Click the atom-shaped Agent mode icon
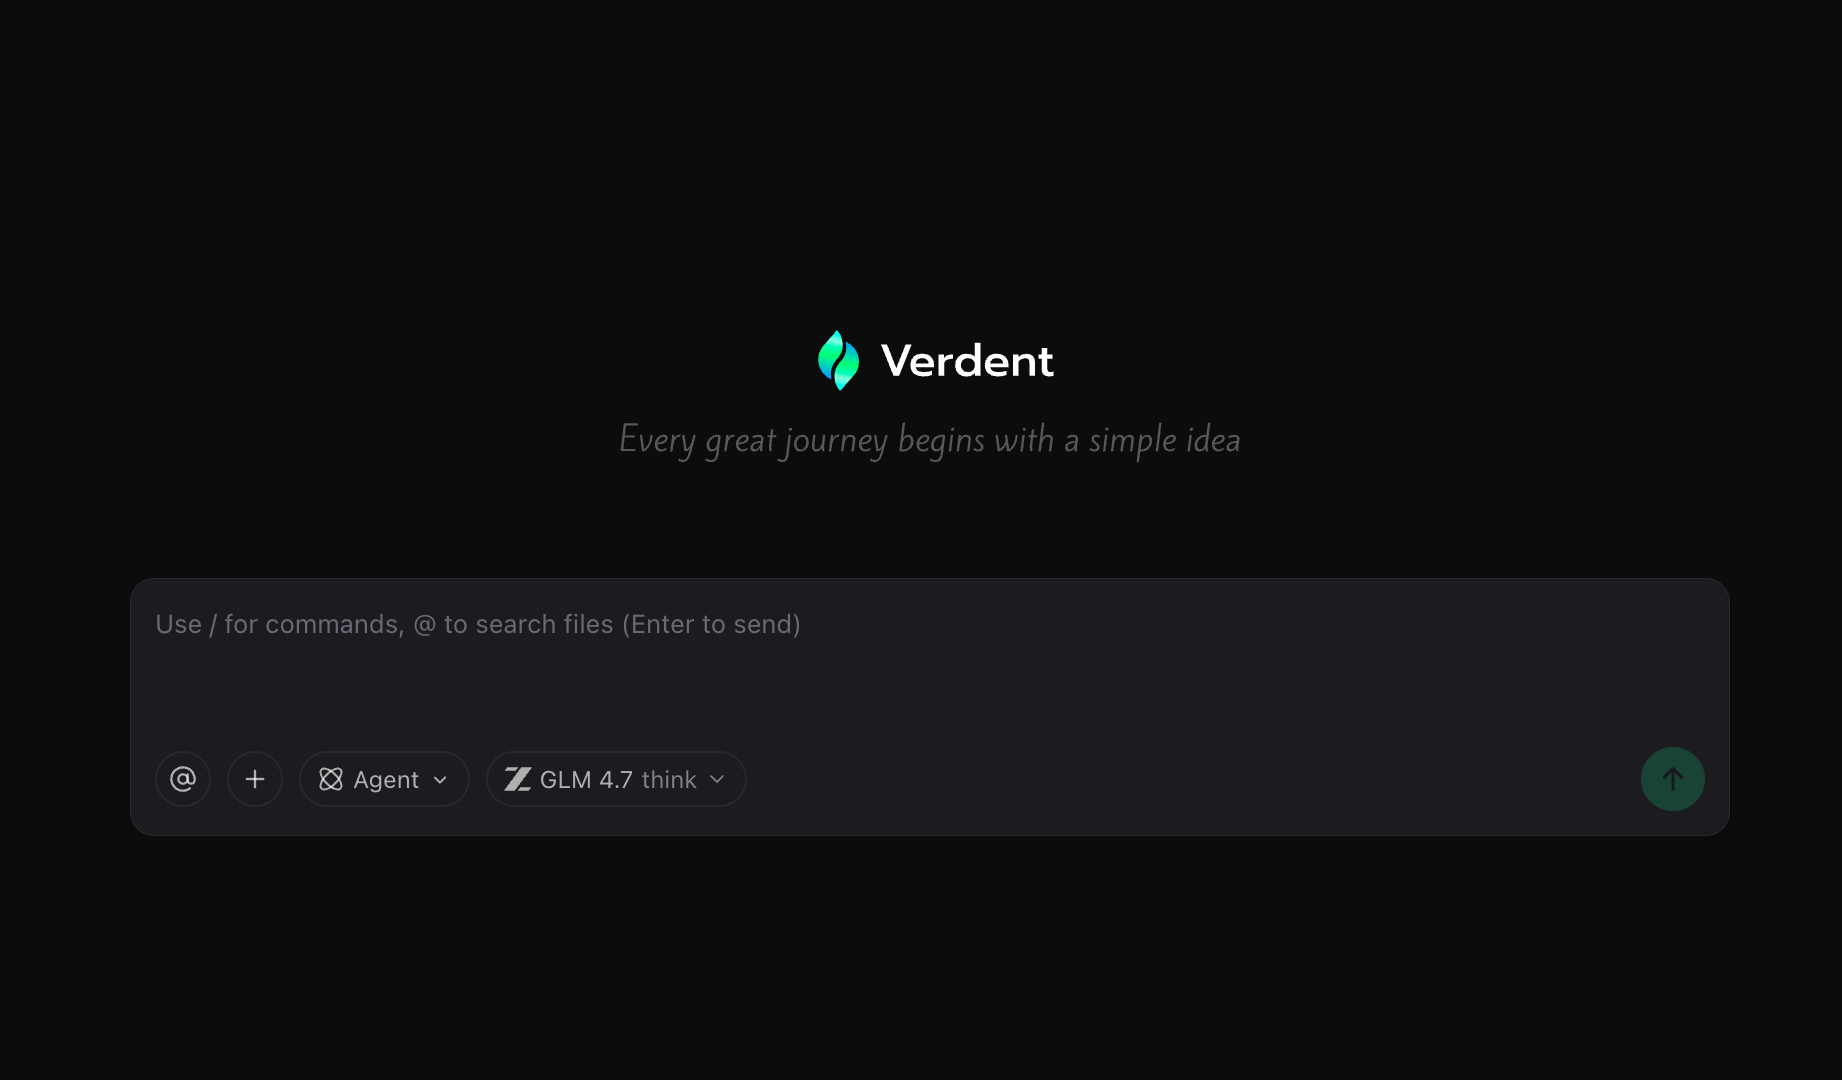The image size is (1842, 1080). point(331,779)
